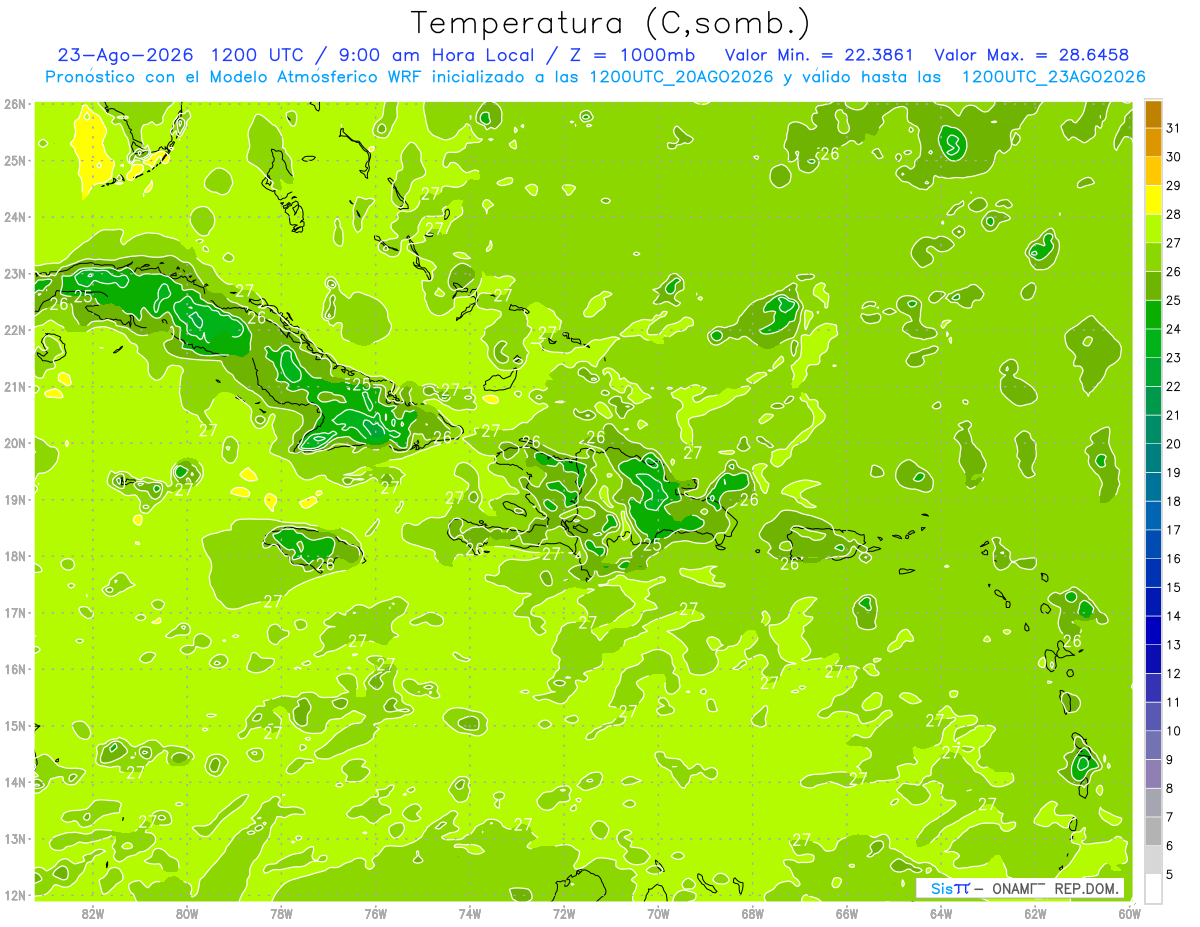Click the orange swatch between 30 and 31
This screenshot has height=927, width=1200.
[1153, 143]
